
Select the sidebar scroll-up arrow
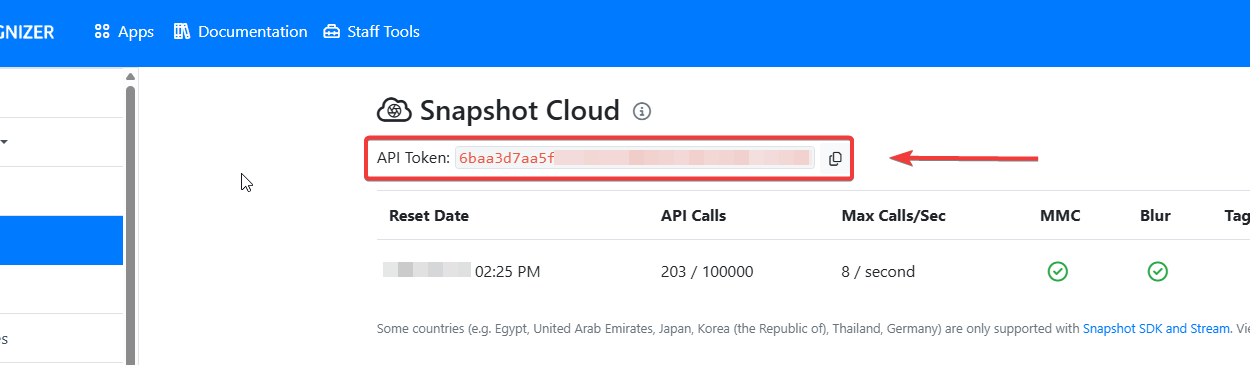pyautogui.click(x=130, y=76)
